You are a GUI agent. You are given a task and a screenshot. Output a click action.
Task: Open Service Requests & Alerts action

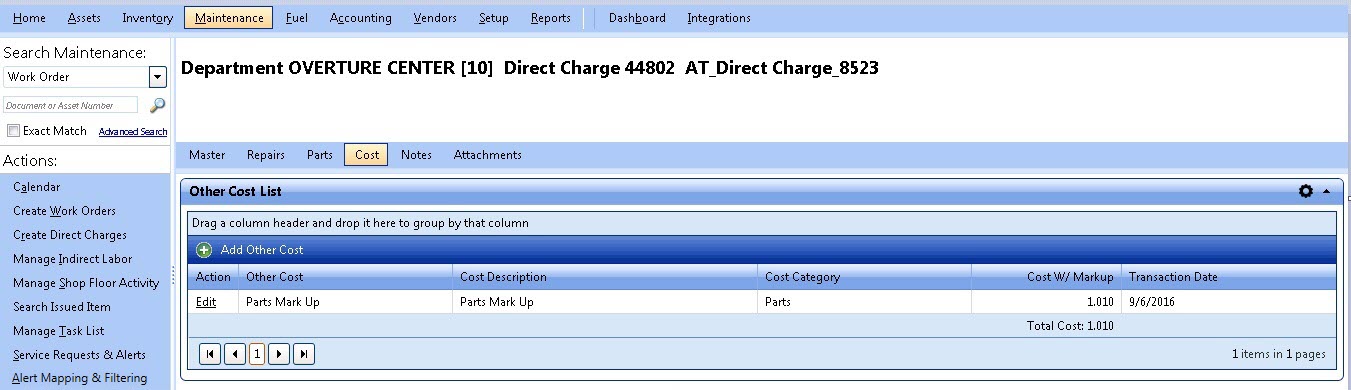(x=79, y=355)
